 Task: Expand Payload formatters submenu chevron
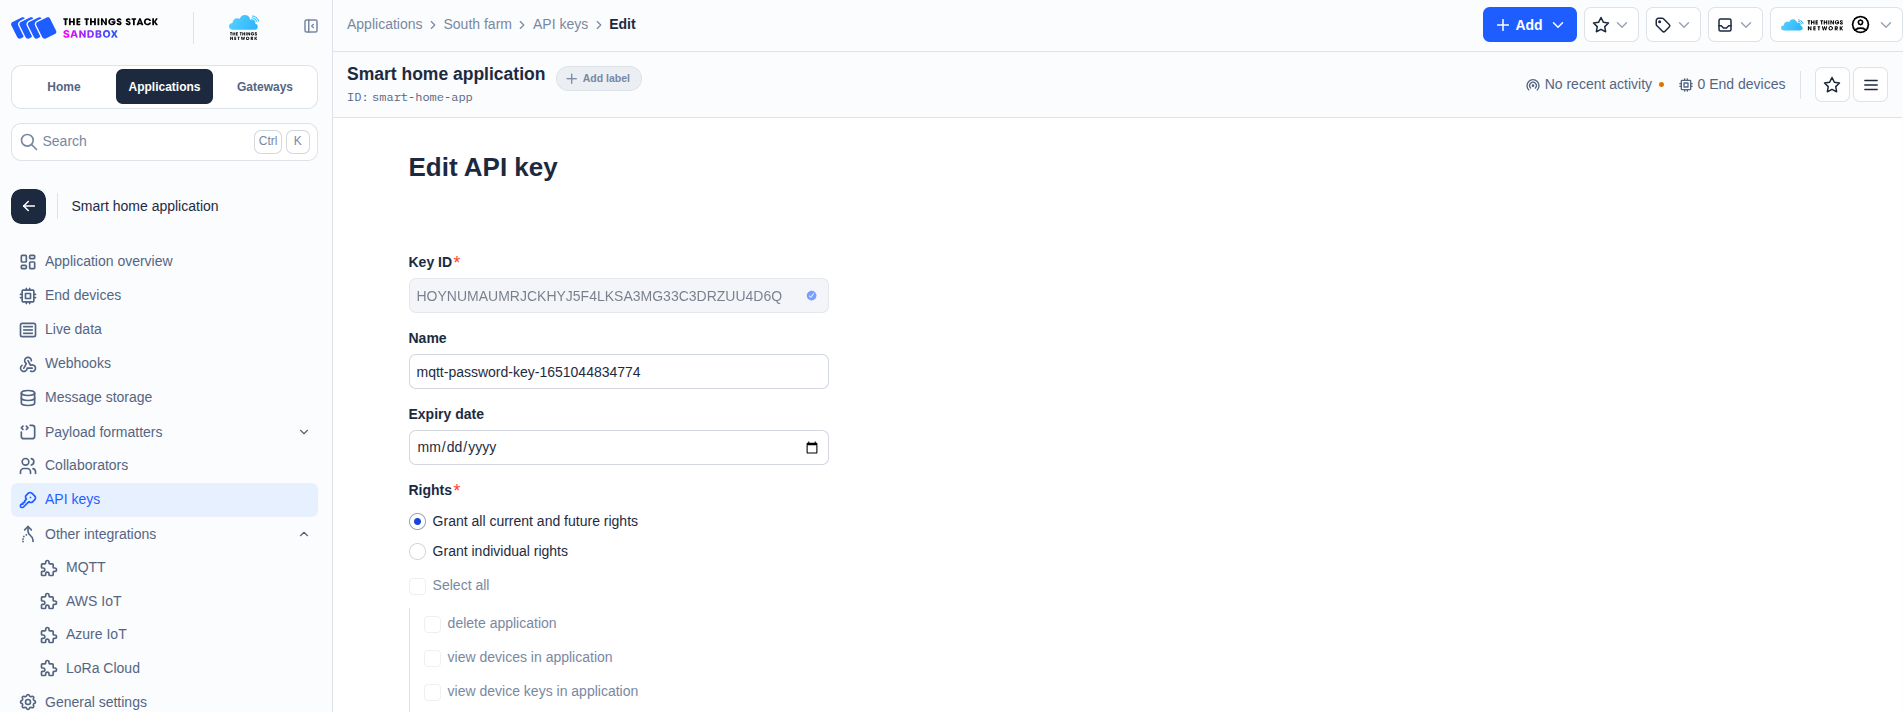coord(304,432)
